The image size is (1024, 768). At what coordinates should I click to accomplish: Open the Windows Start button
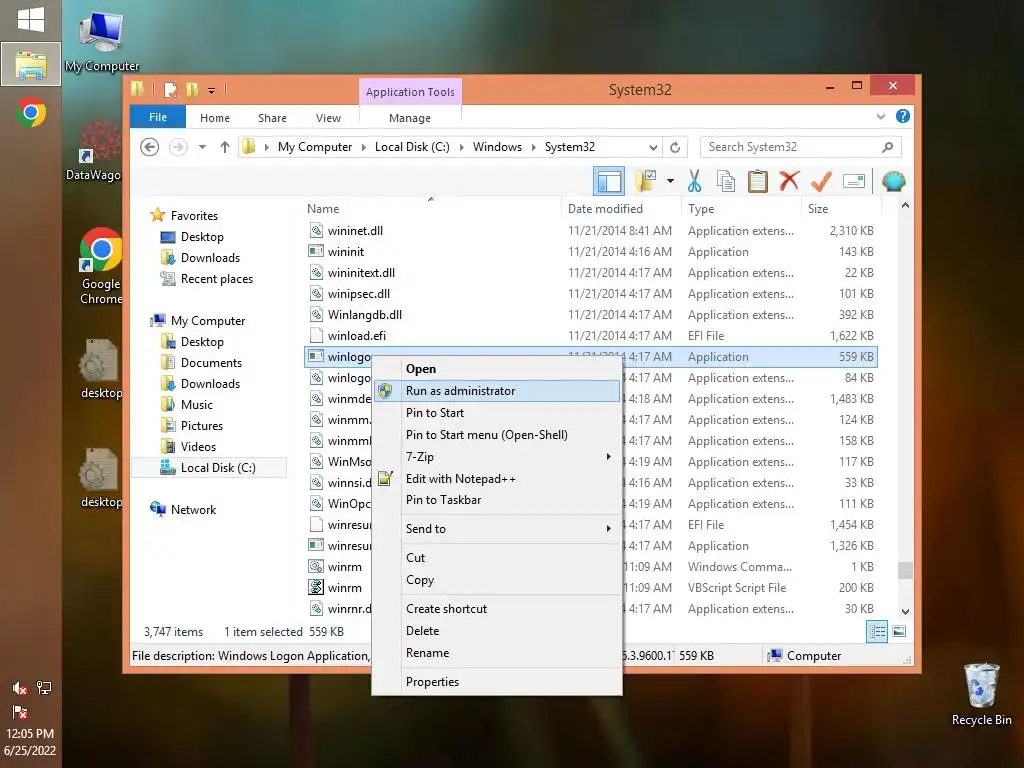(x=31, y=20)
